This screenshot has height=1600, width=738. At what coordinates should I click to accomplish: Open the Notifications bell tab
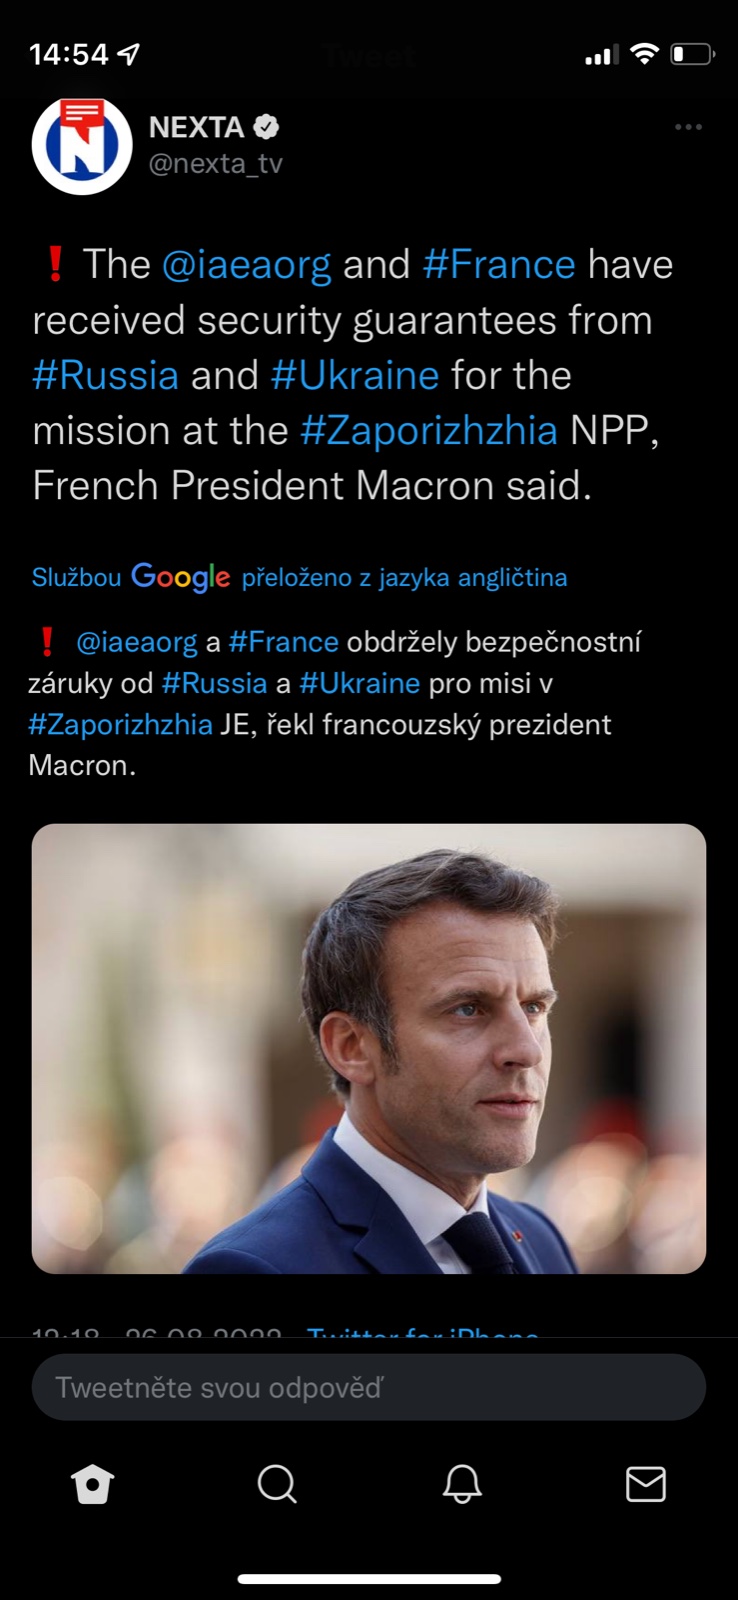[x=462, y=1485]
